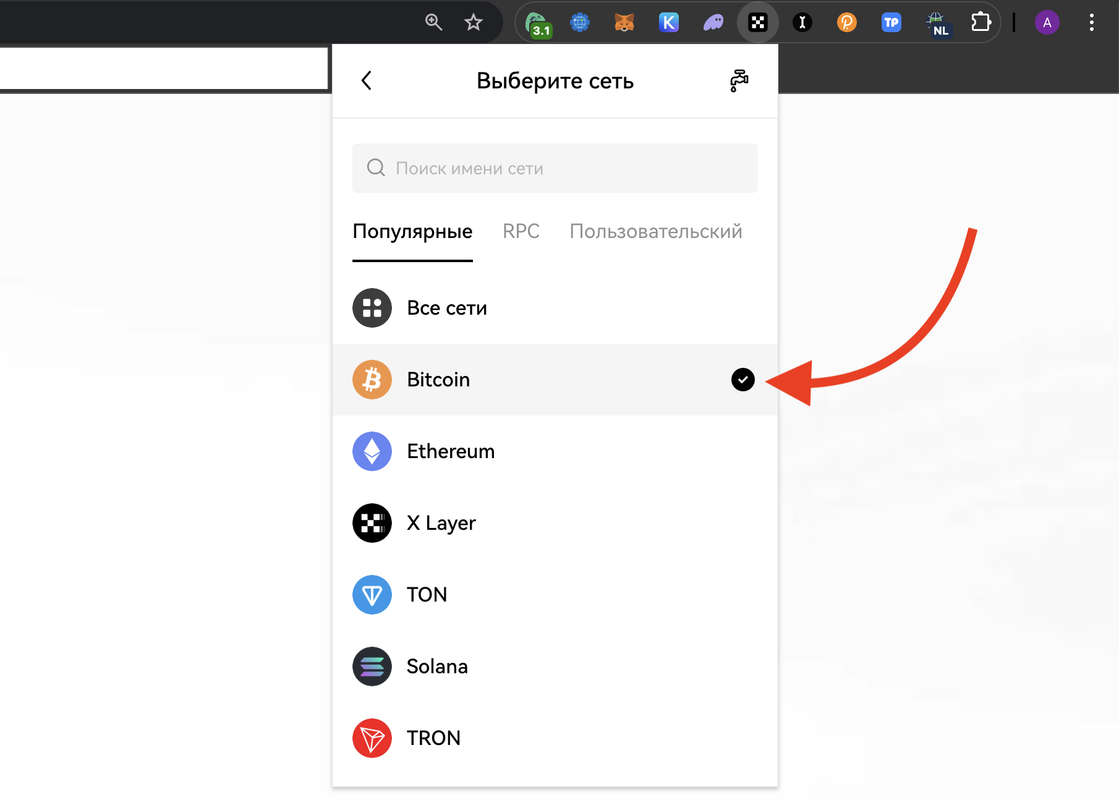
Task: Select the TRON network name
Action: point(434,738)
